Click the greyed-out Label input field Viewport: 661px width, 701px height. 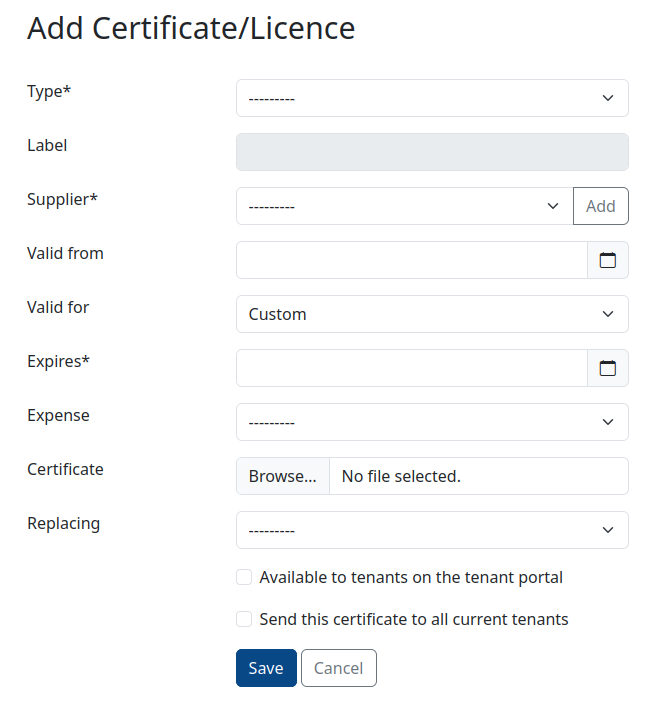tap(432, 152)
